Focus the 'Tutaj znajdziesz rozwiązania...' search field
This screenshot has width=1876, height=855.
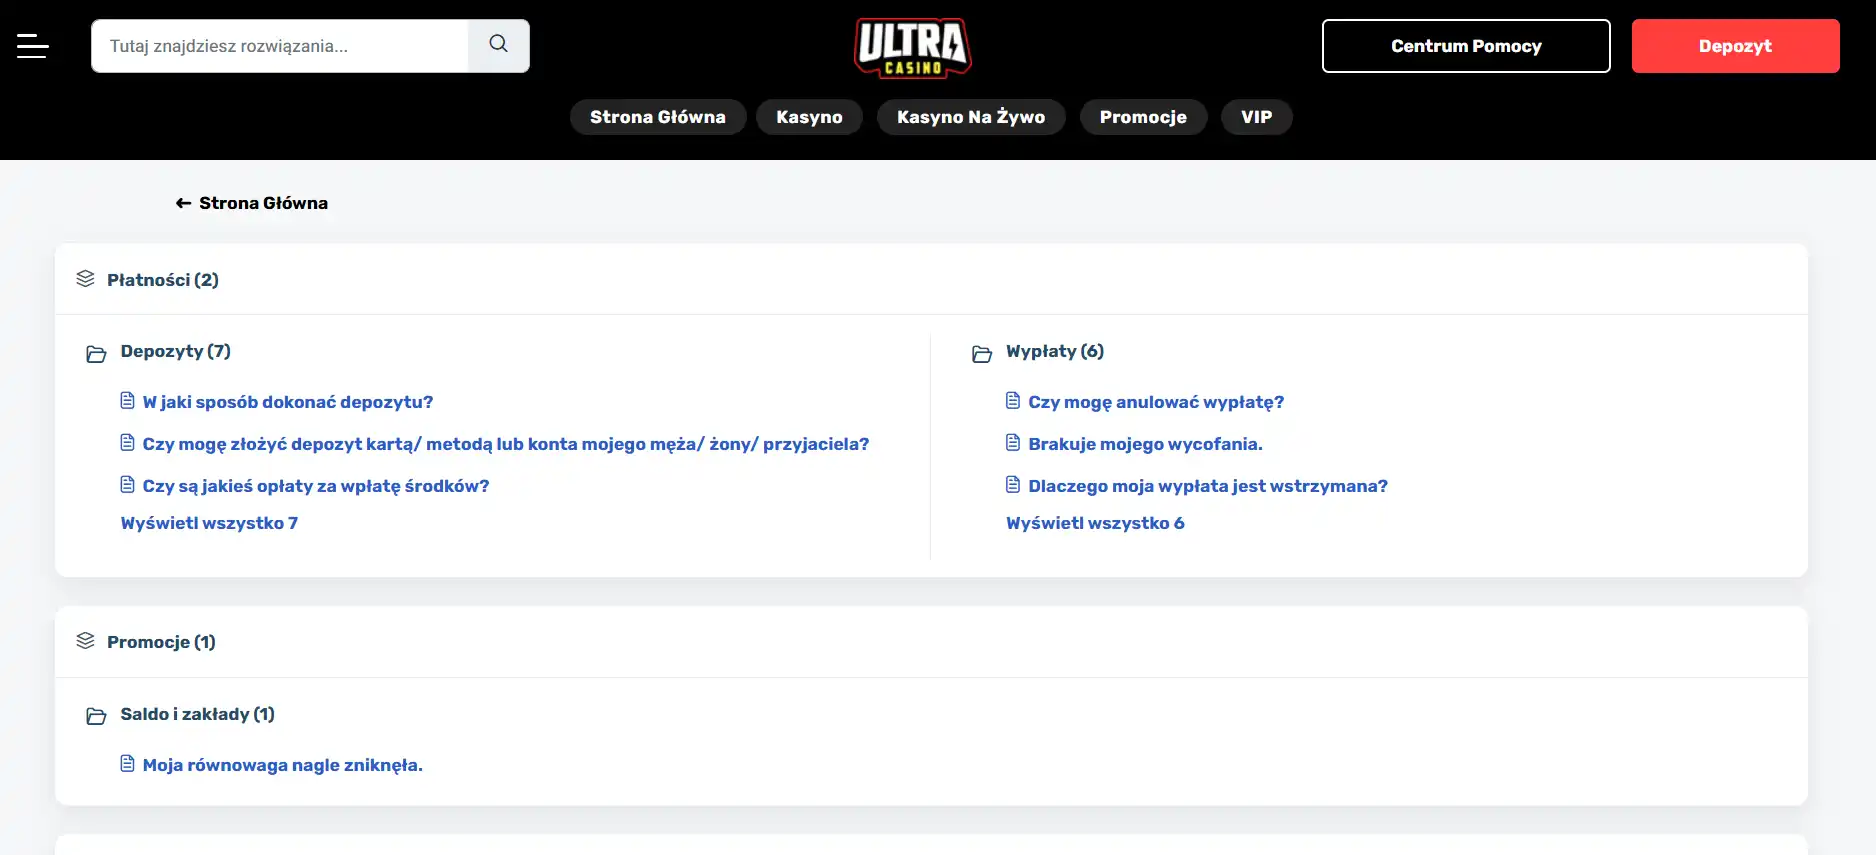point(280,46)
